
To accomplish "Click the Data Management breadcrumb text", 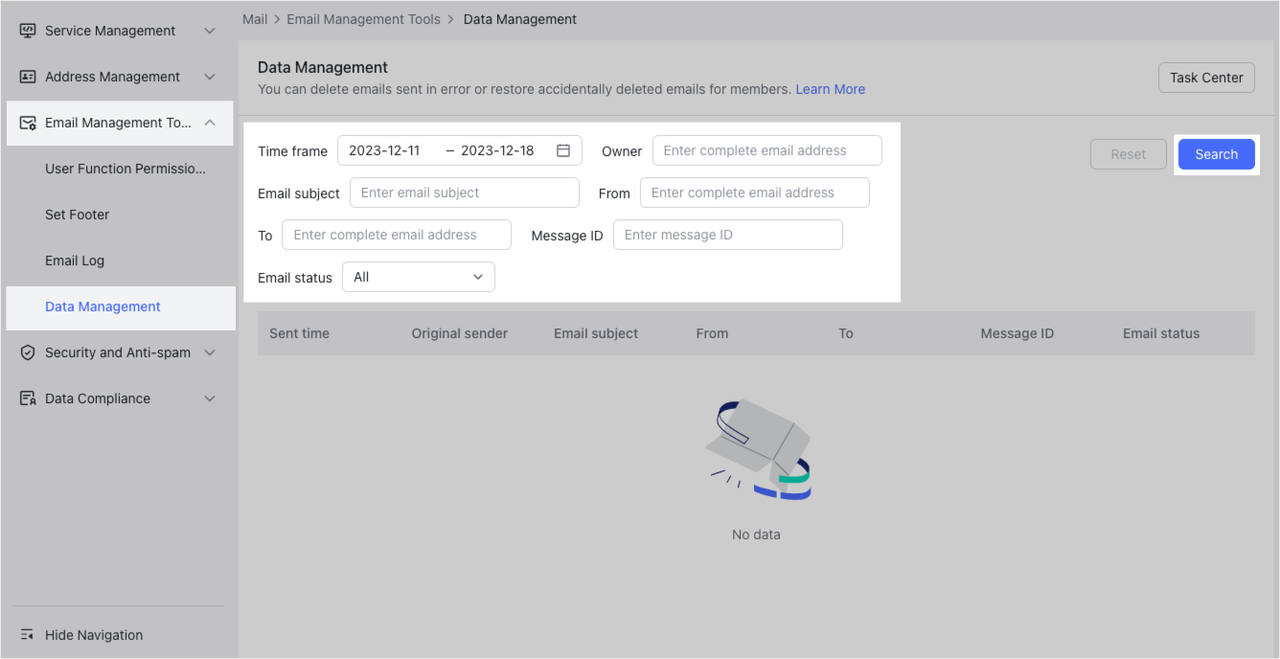I will click(520, 19).
